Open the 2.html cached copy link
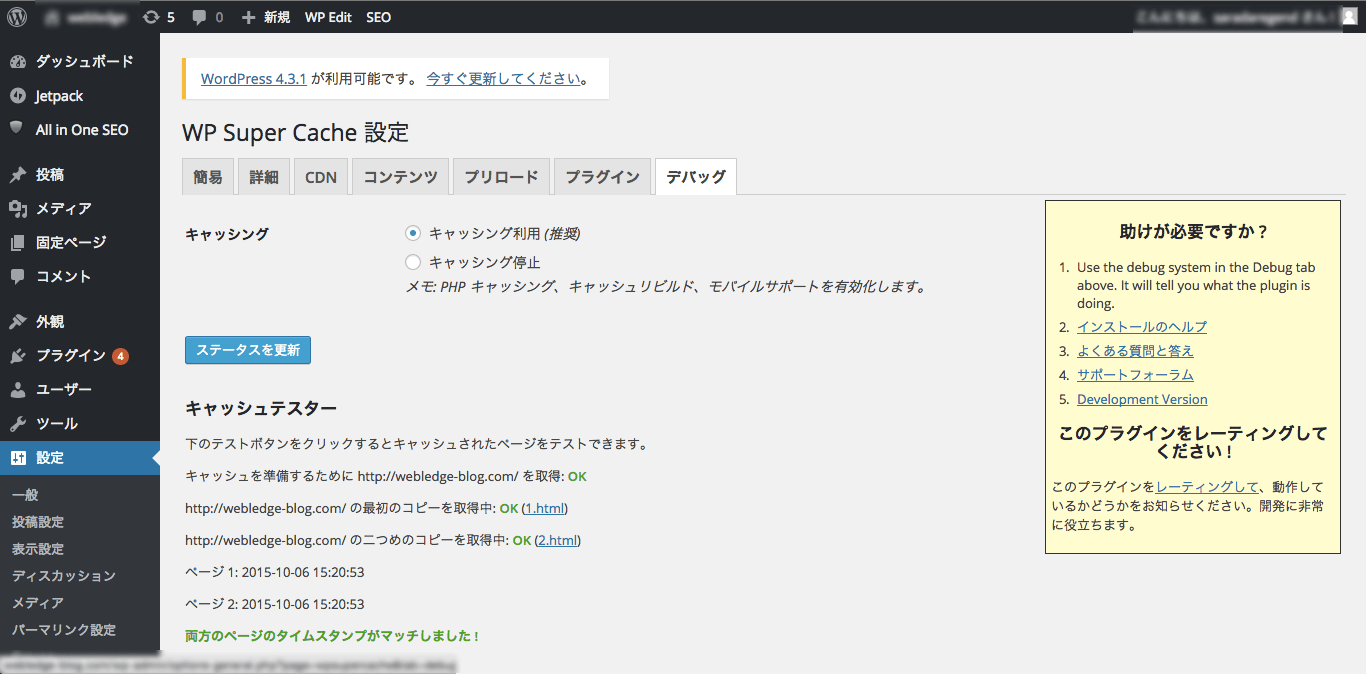Viewport: 1366px width, 674px height. (x=558, y=540)
